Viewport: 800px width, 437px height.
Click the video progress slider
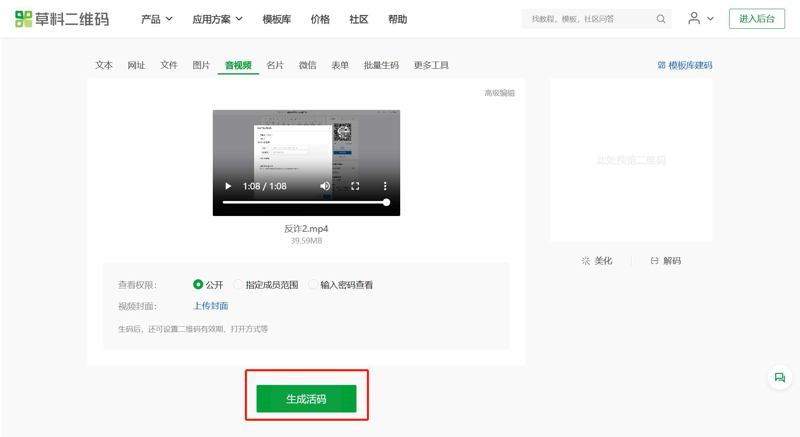[x=306, y=202]
